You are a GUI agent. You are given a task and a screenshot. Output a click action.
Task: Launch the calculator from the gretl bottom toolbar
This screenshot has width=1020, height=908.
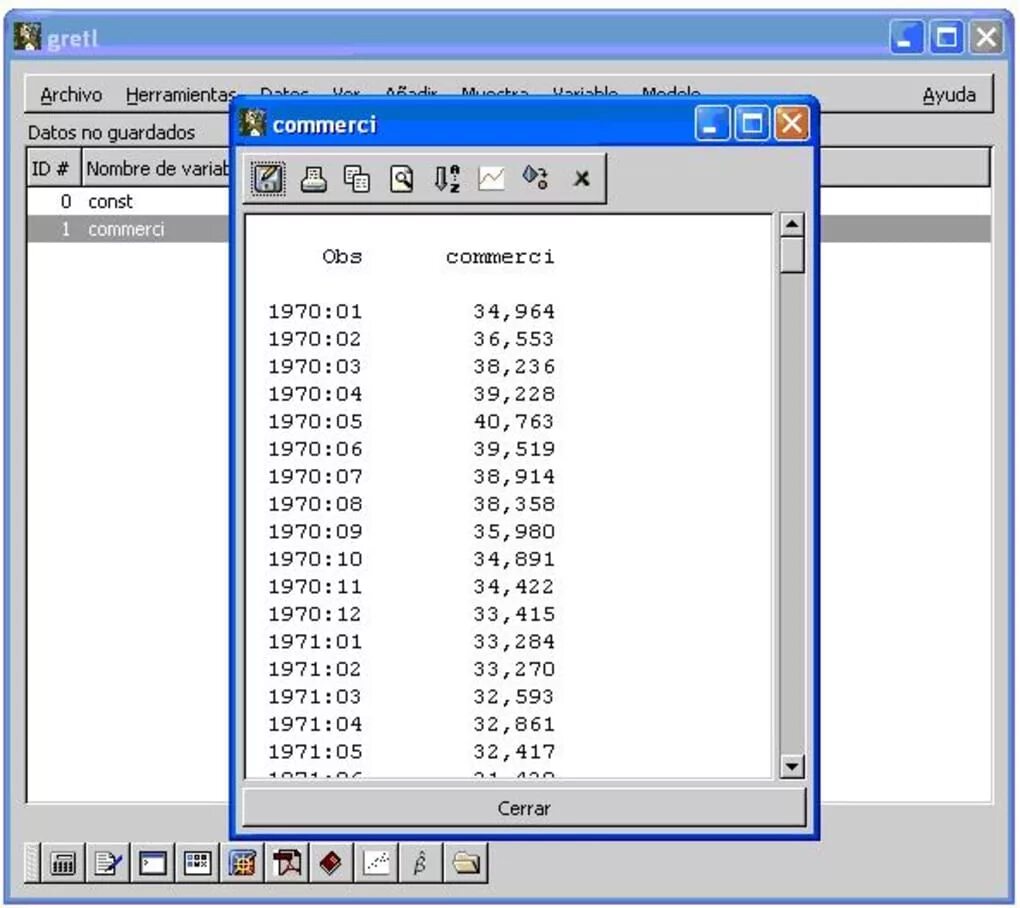62,864
